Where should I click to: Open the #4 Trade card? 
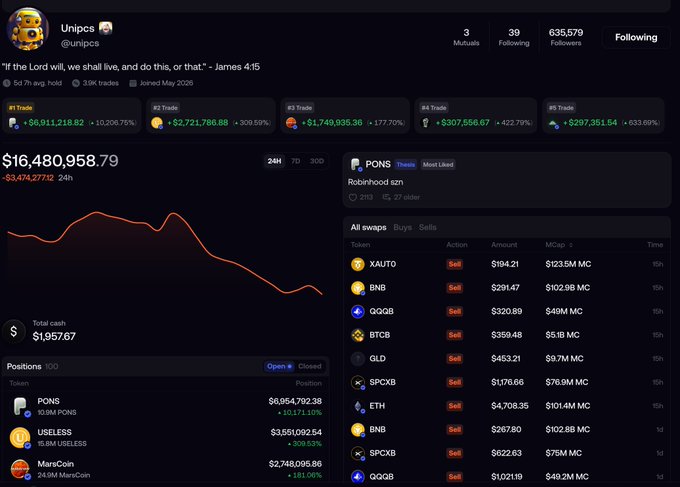tap(476, 115)
